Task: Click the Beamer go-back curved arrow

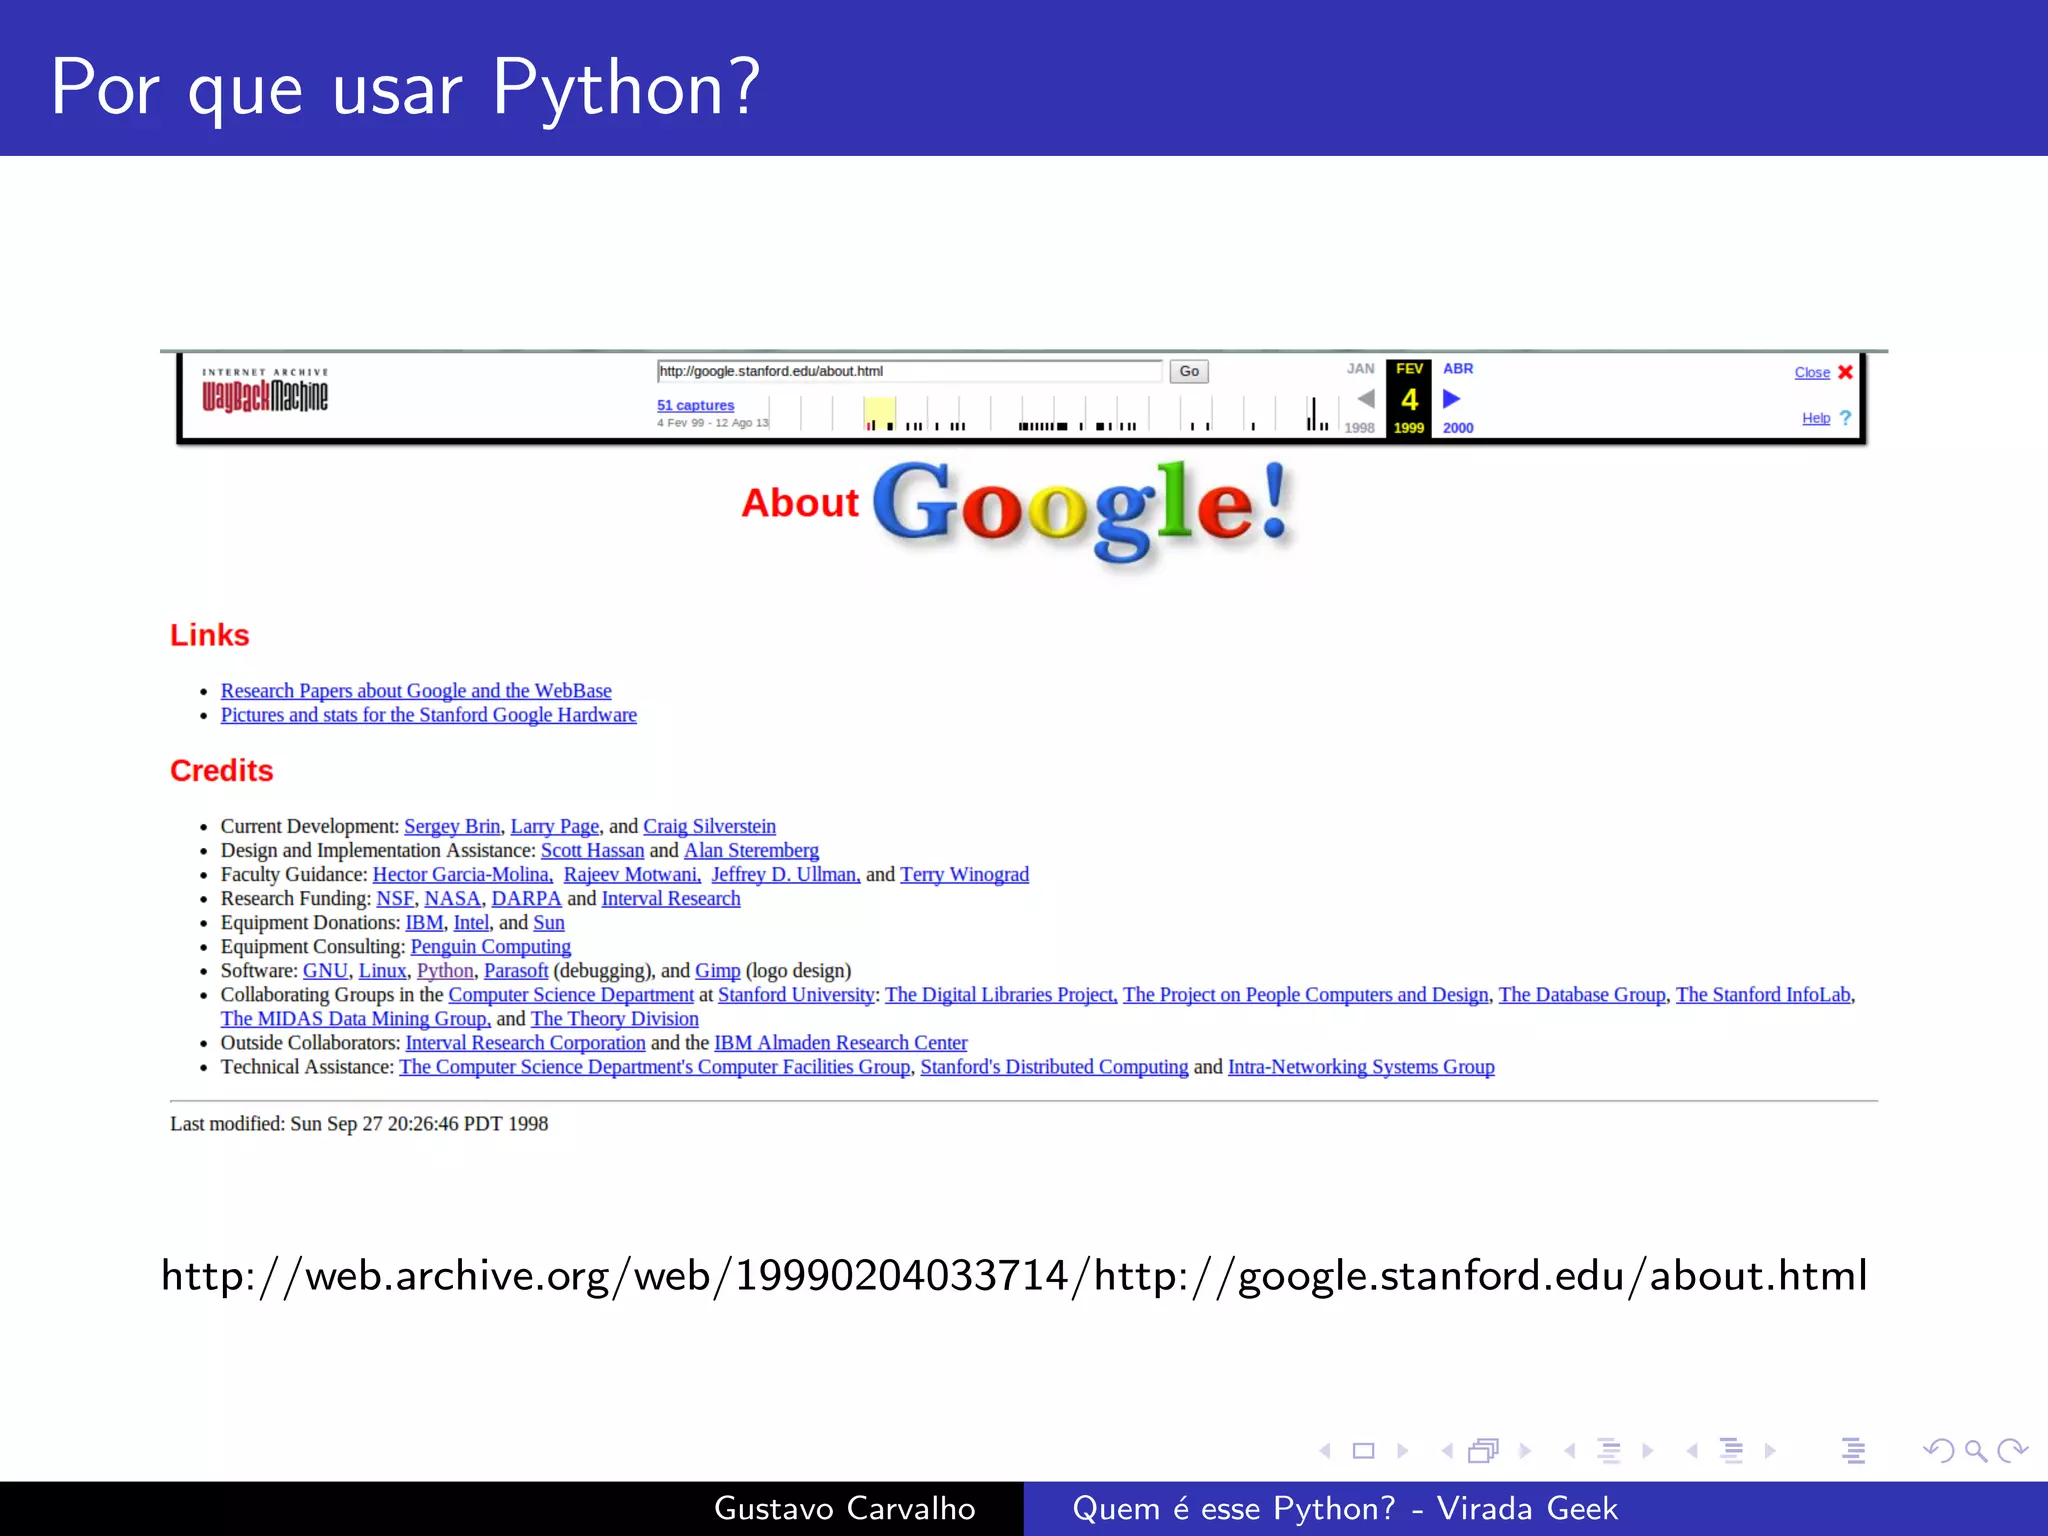Action: (1938, 1451)
